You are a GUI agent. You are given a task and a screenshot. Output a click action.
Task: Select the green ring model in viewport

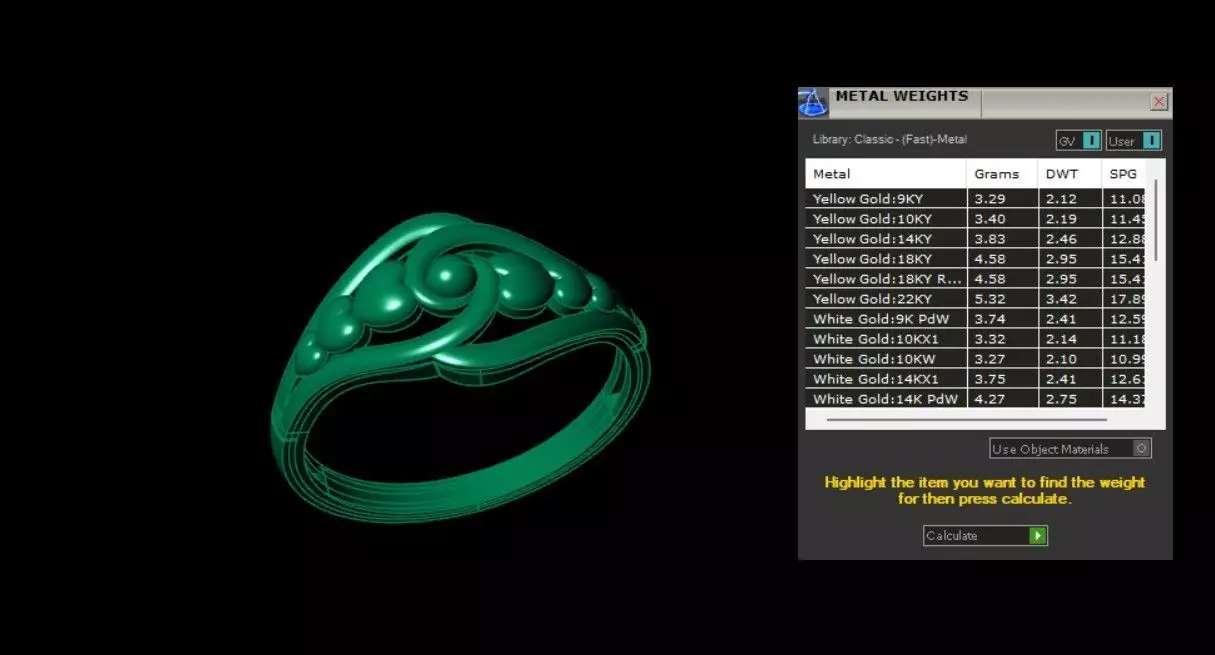(x=459, y=367)
